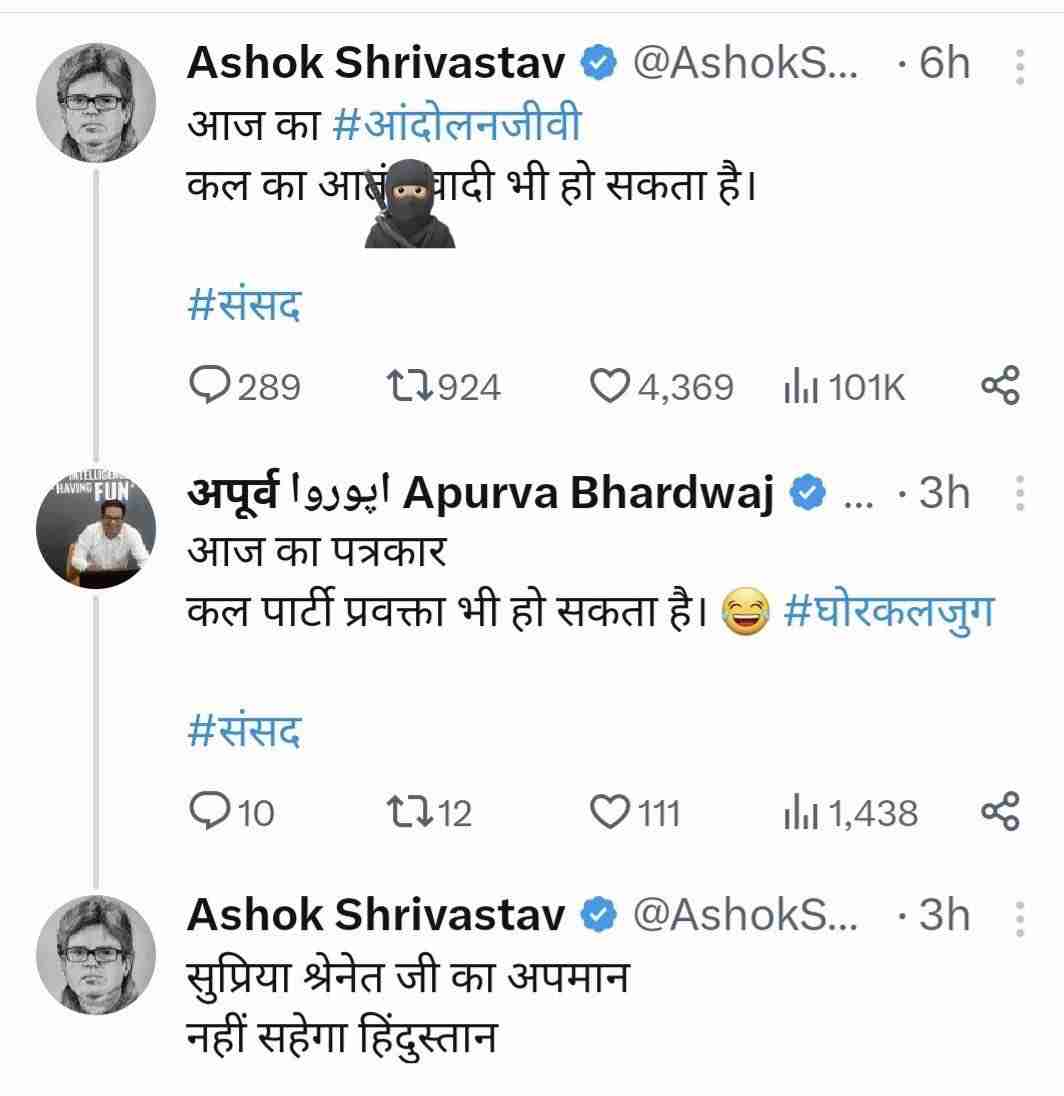Open the #घोरकलजुग hashtag
Image resolution: width=1064 pixels, height=1096 pixels.
coord(890,613)
